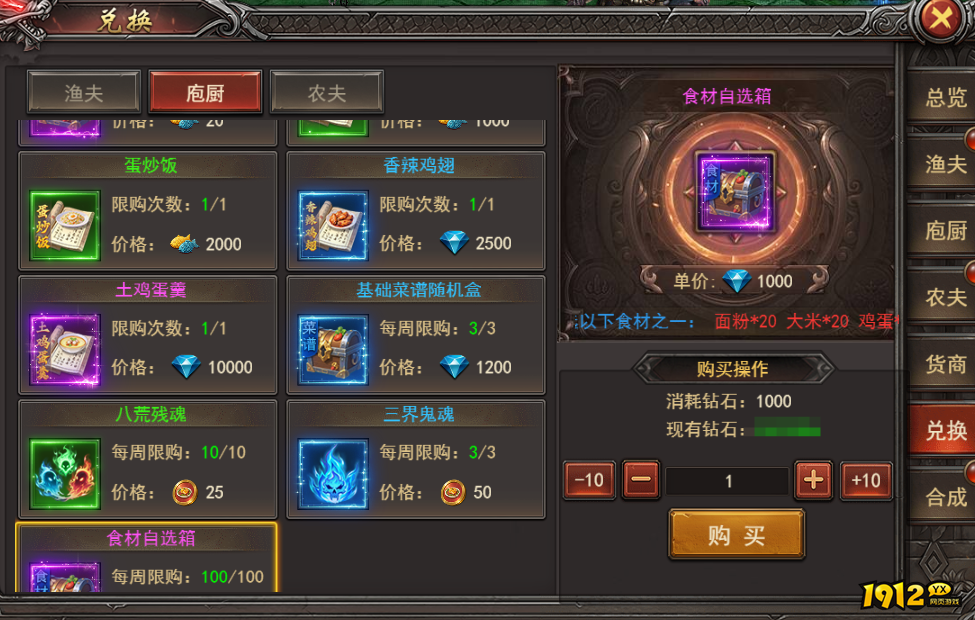Select the 三界鬼魂 blue flame skull icon

point(333,474)
